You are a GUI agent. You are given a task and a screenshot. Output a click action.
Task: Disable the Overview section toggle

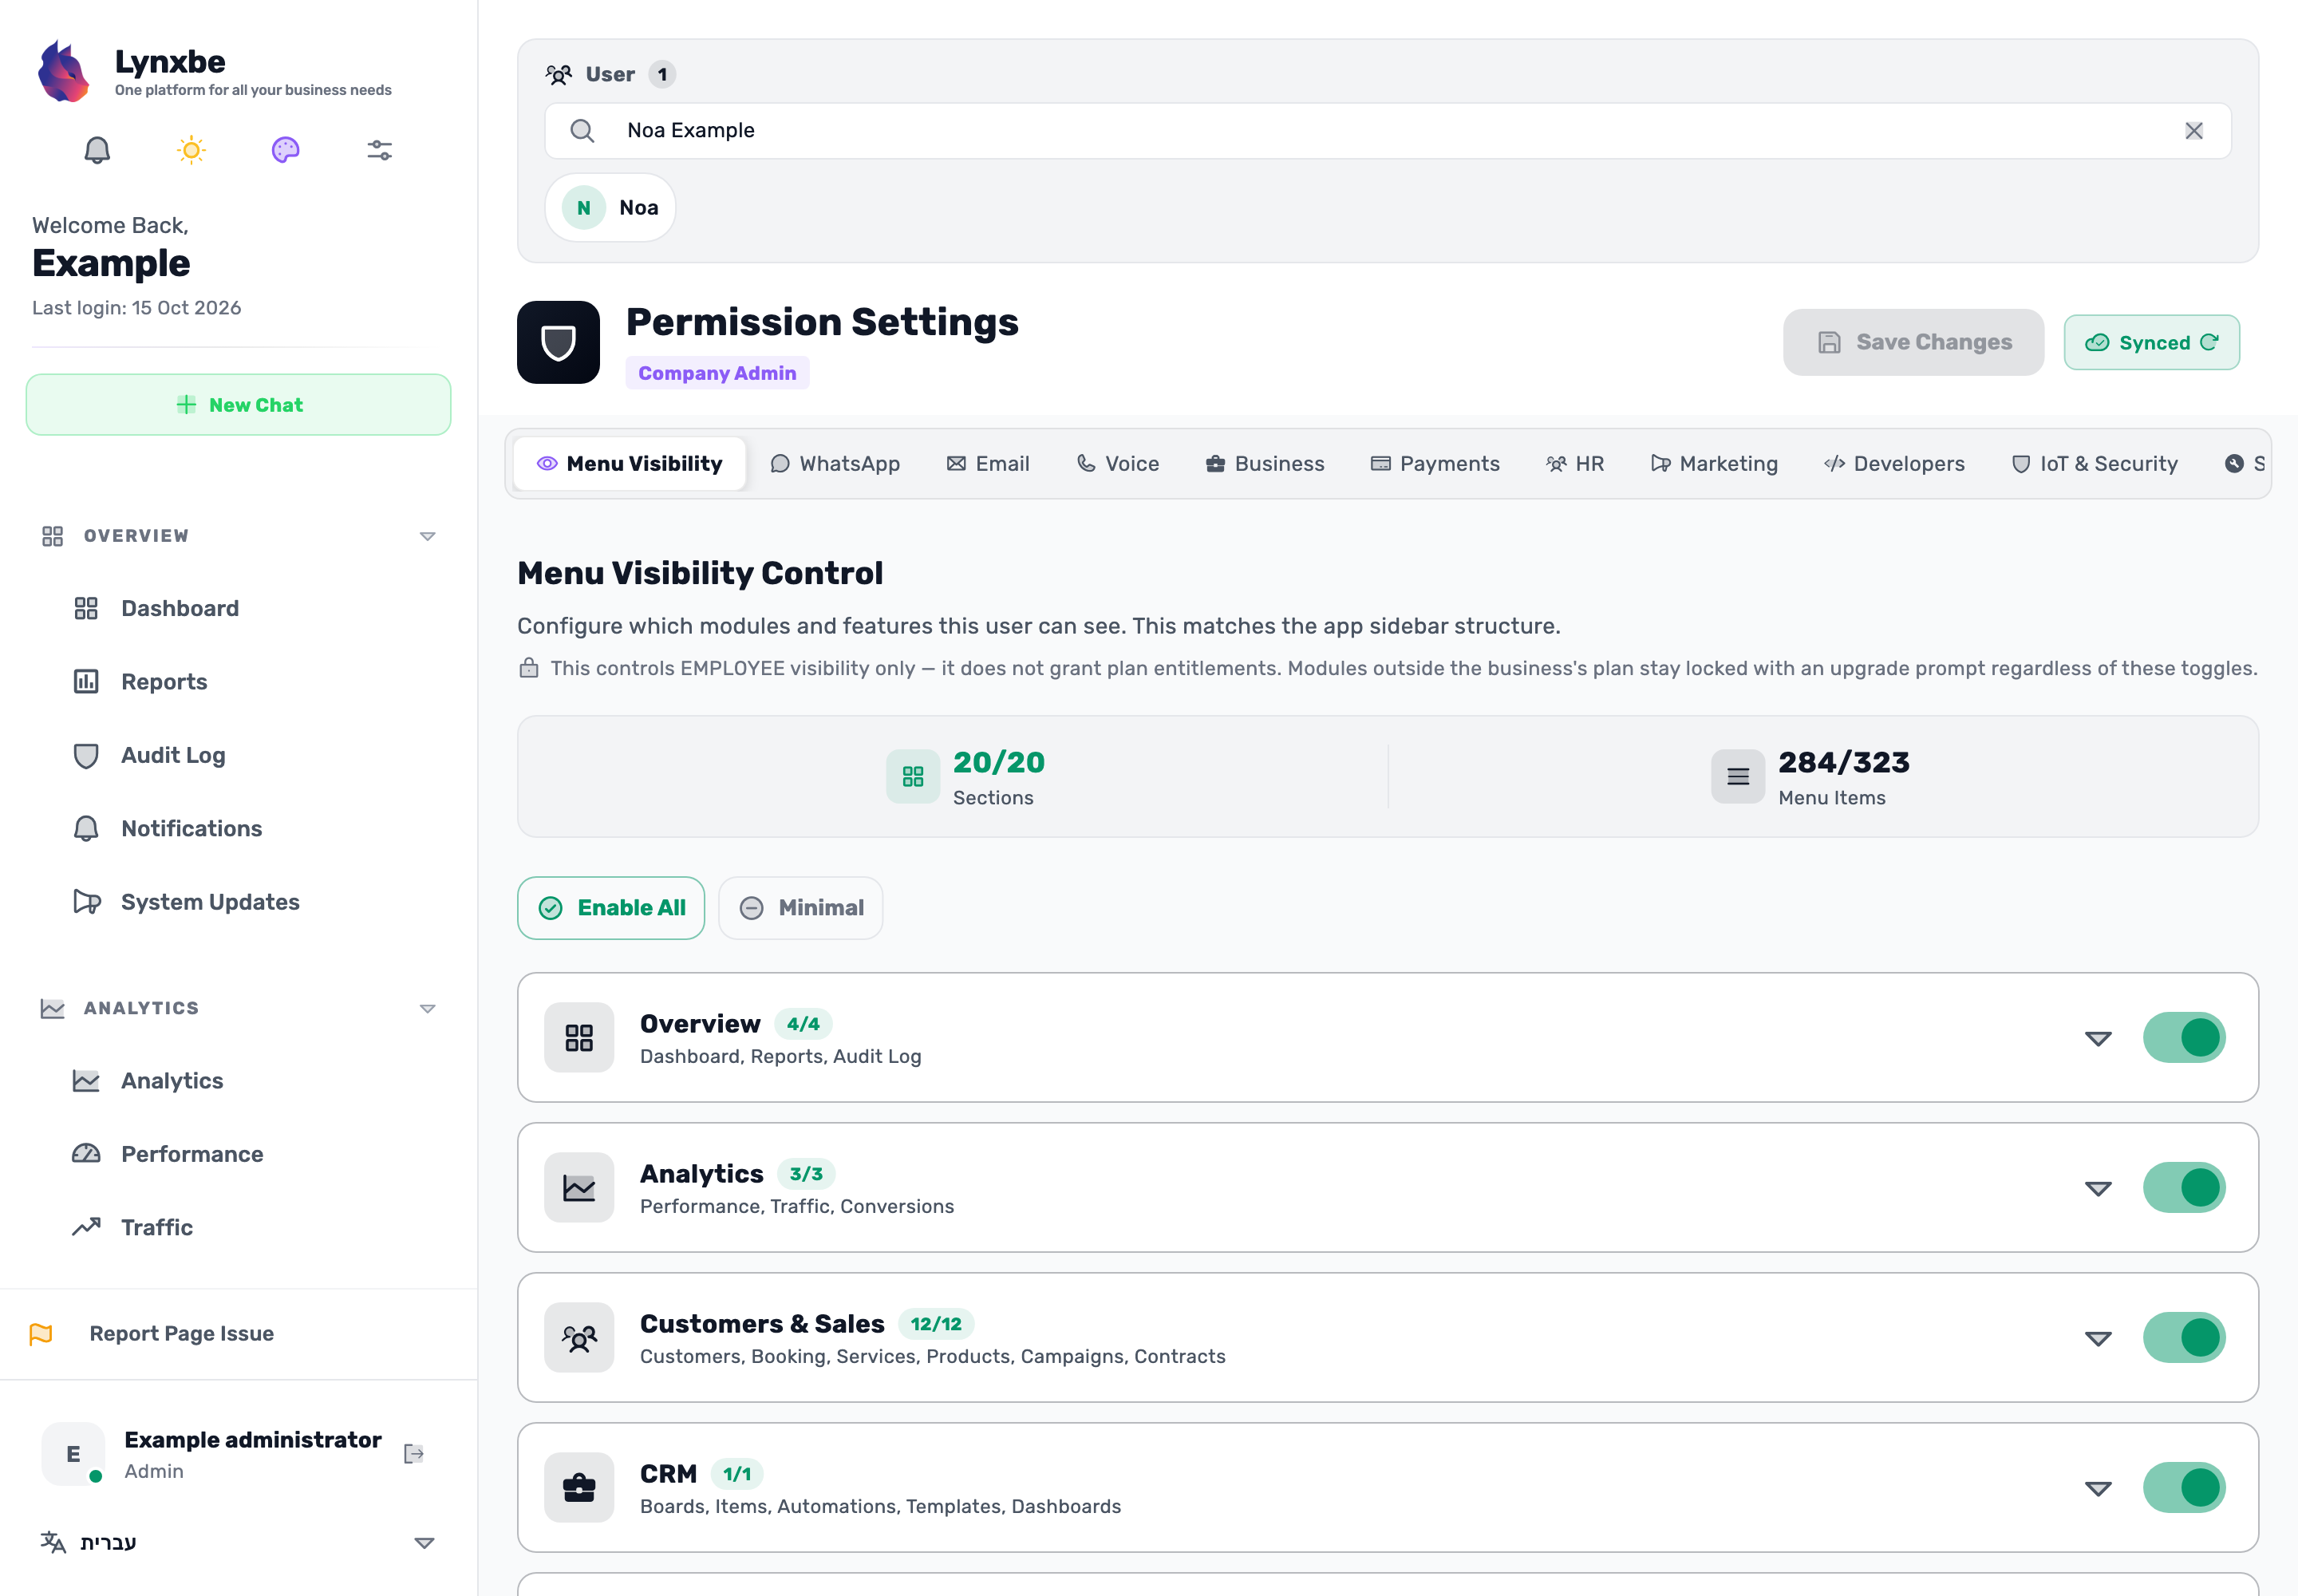[x=2184, y=1038]
